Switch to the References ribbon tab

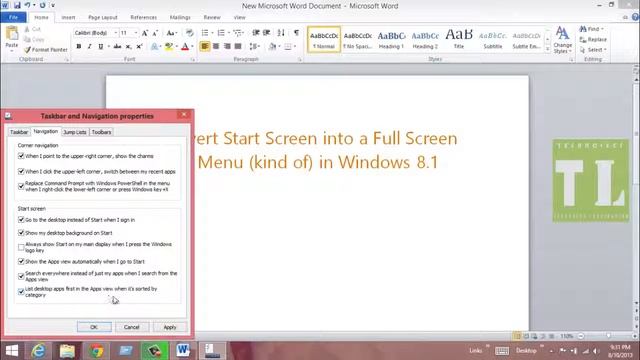click(144, 17)
